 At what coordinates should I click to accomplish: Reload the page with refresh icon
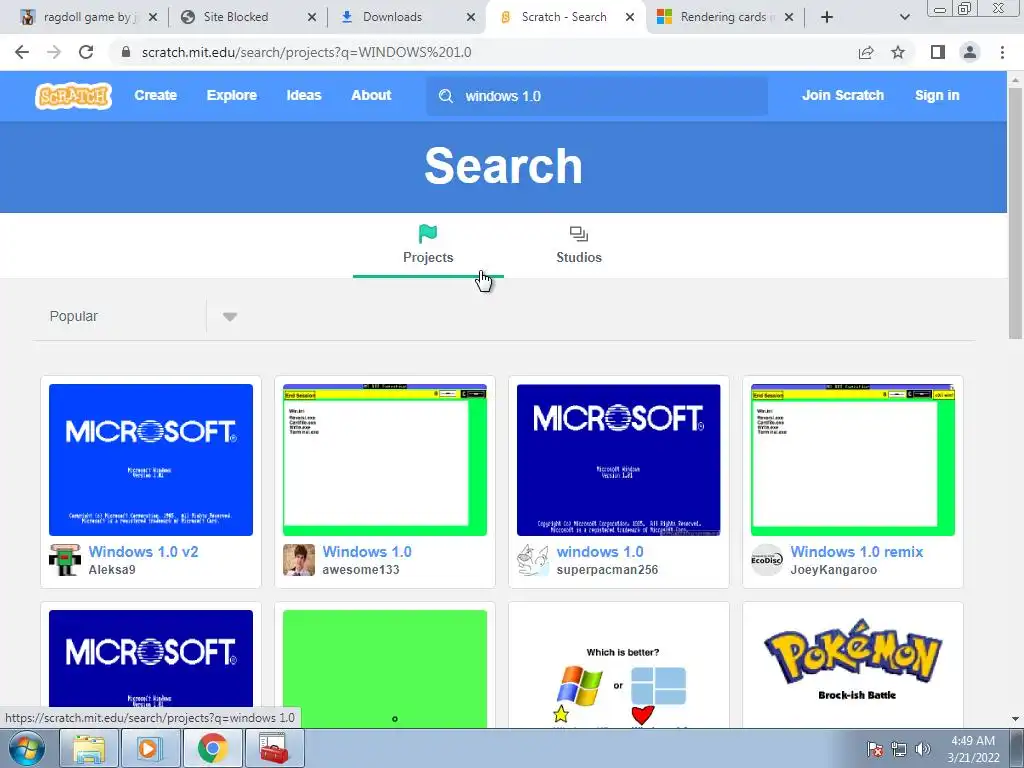click(86, 52)
